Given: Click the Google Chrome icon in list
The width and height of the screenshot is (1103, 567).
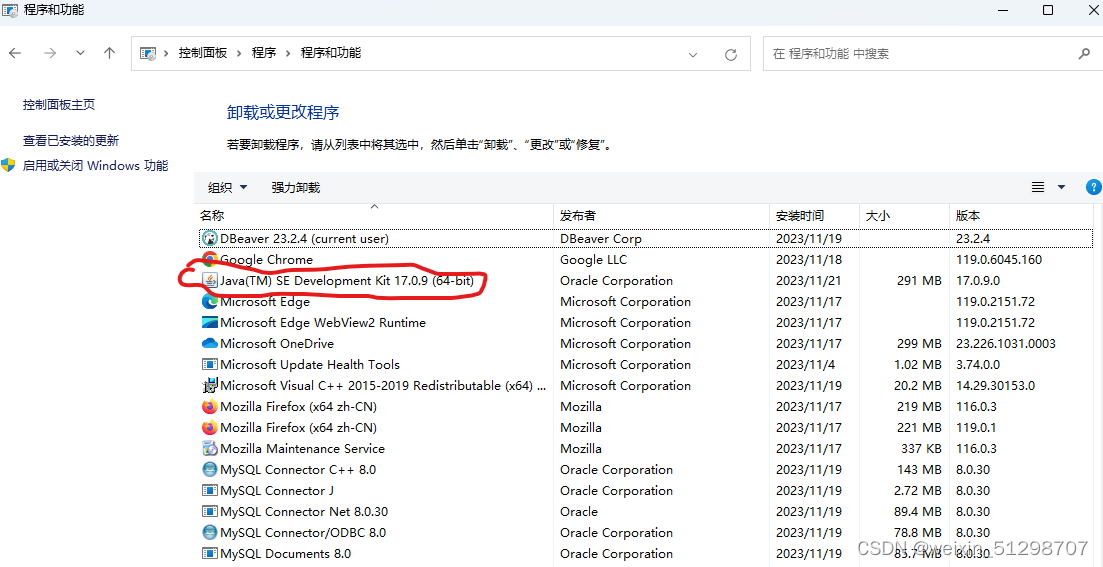Looking at the screenshot, I should 210,260.
